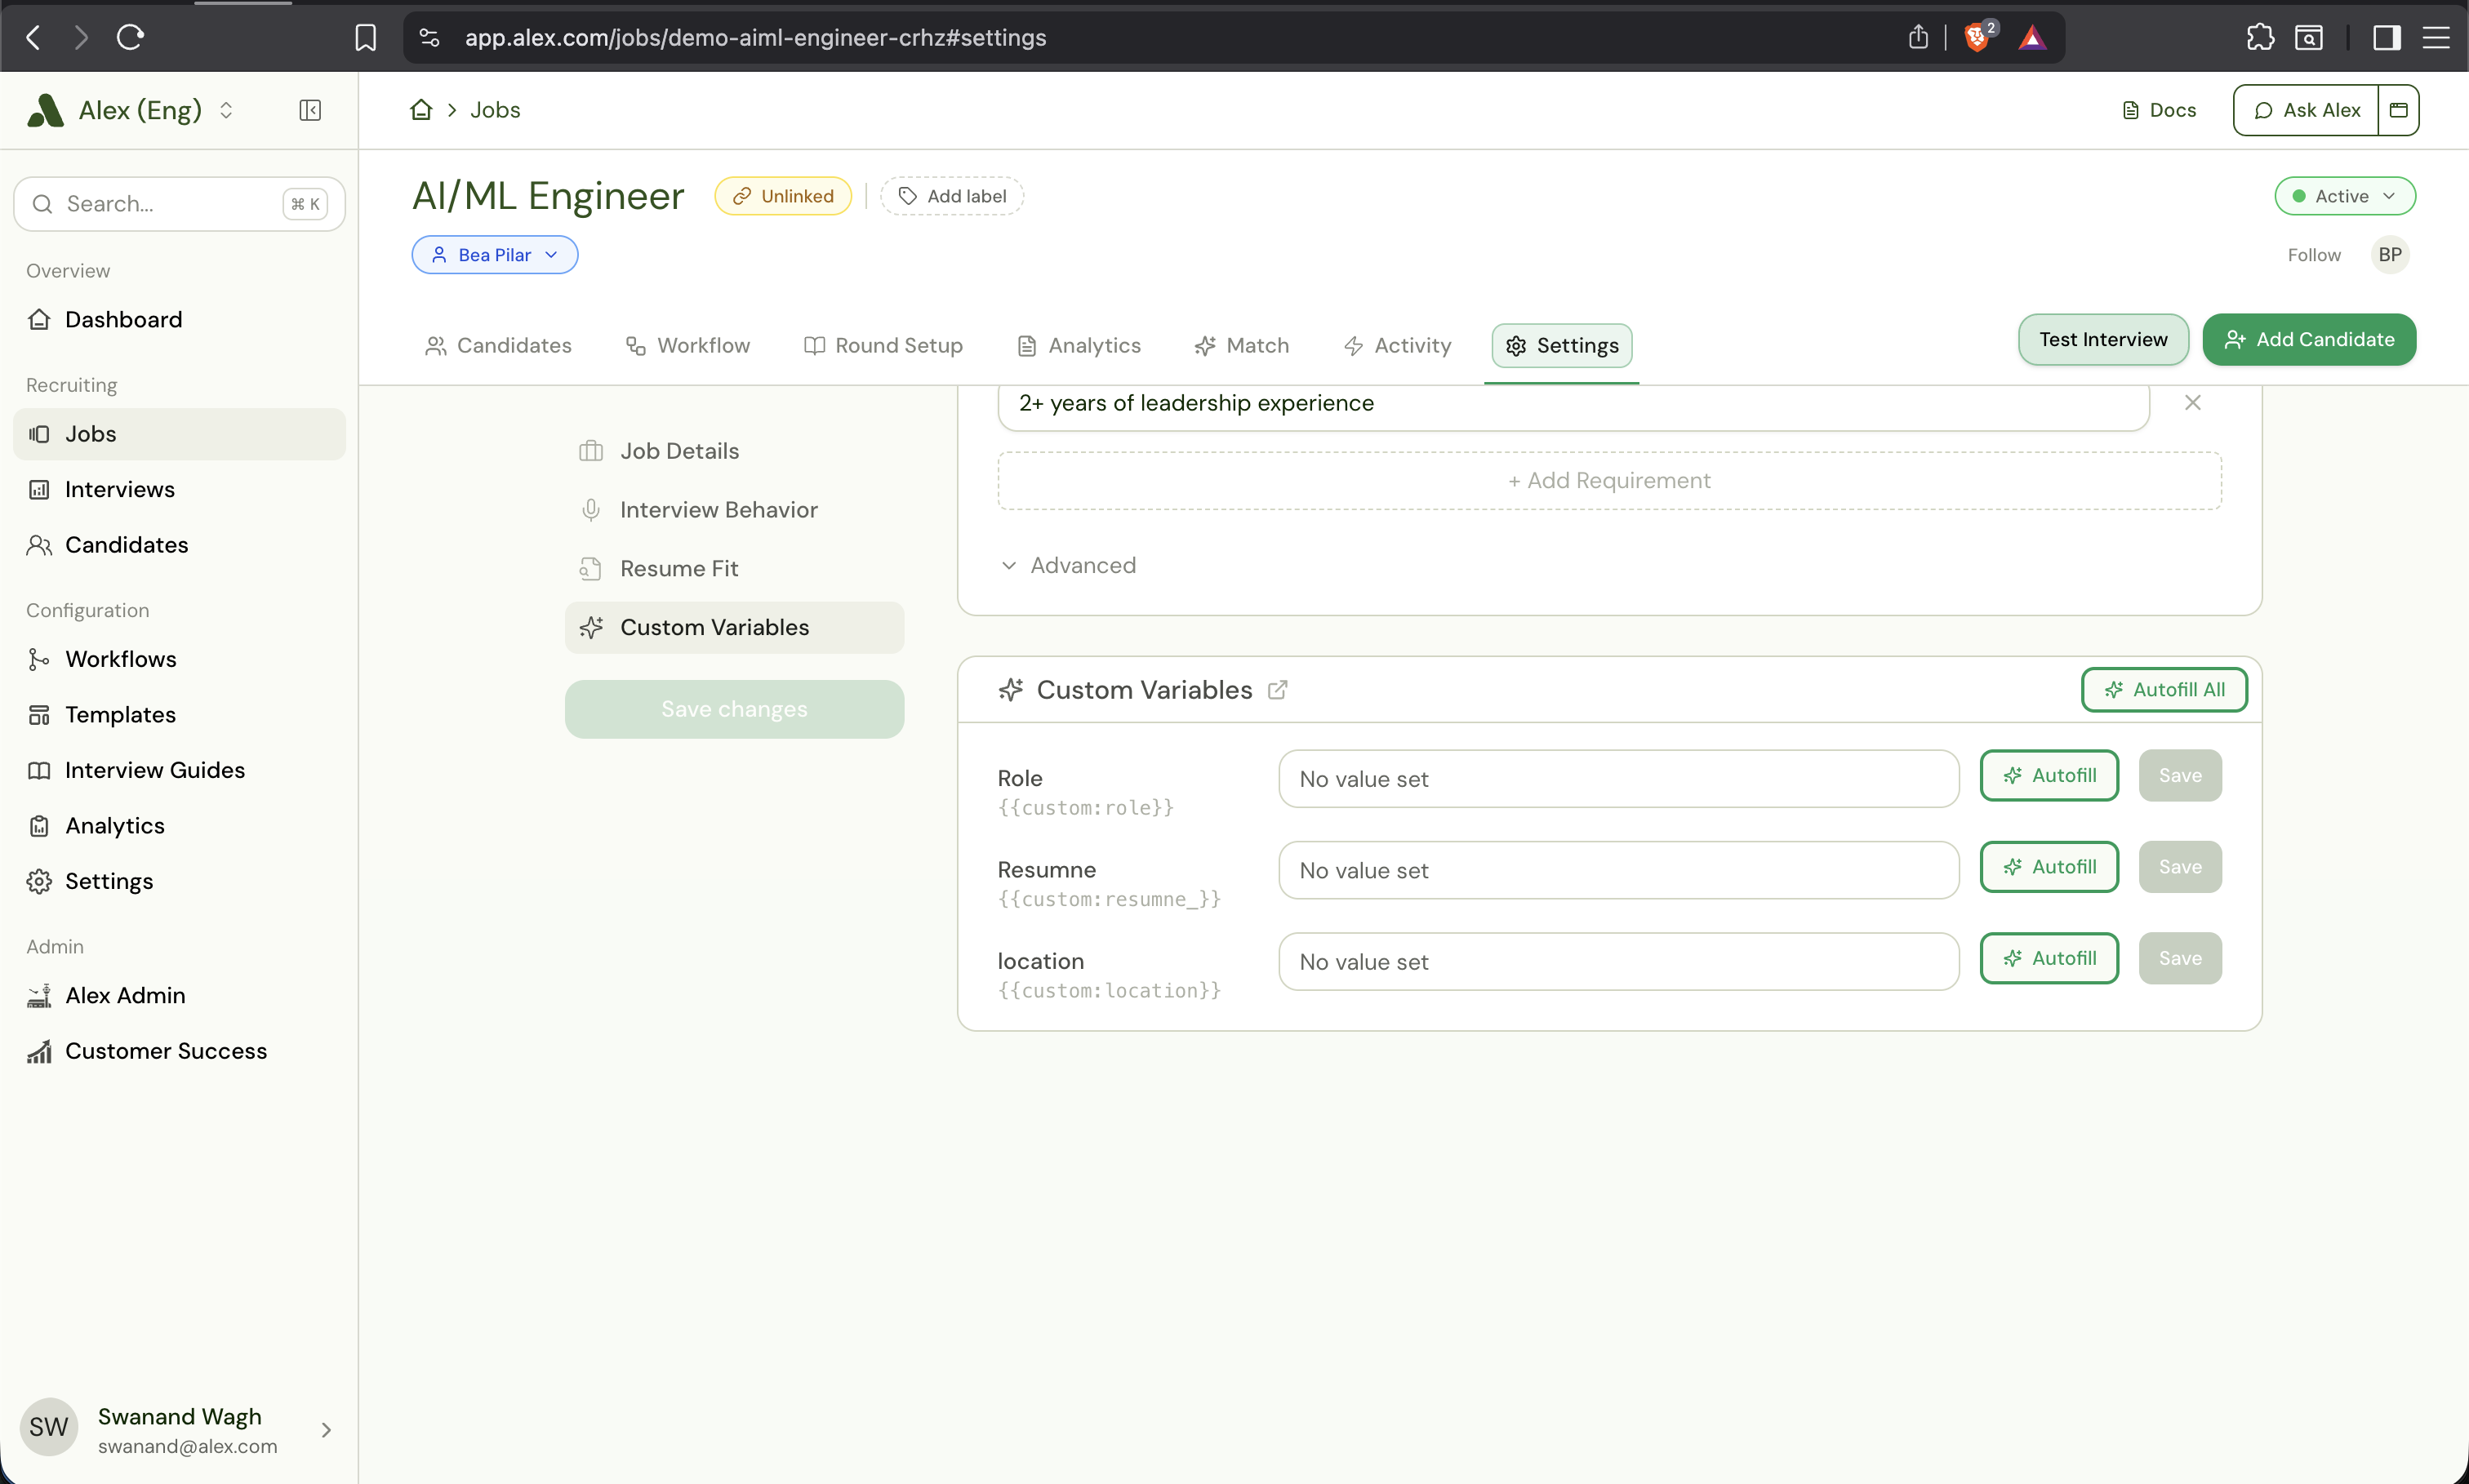Open the Bea Pilar owner dropdown
The image size is (2469, 1484).
click(495, 255)
